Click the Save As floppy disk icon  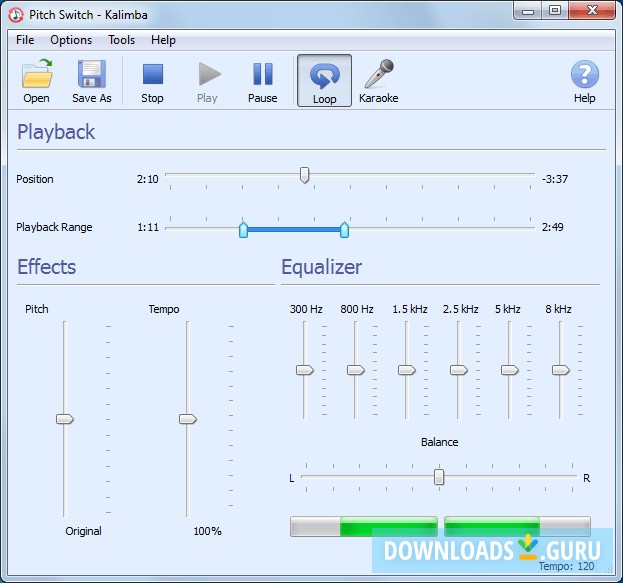point(92,81)
